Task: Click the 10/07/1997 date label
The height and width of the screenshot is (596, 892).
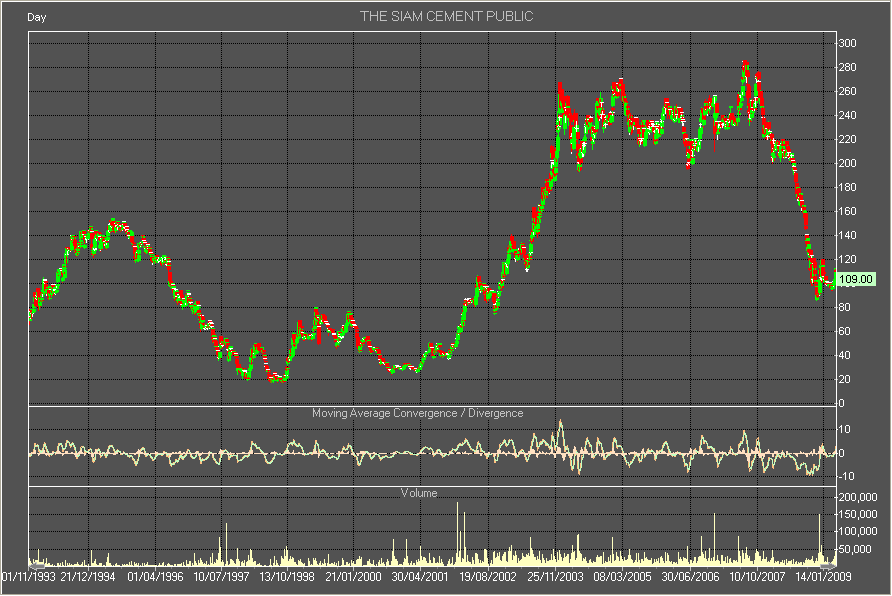Action: click(x=221, y=577)
